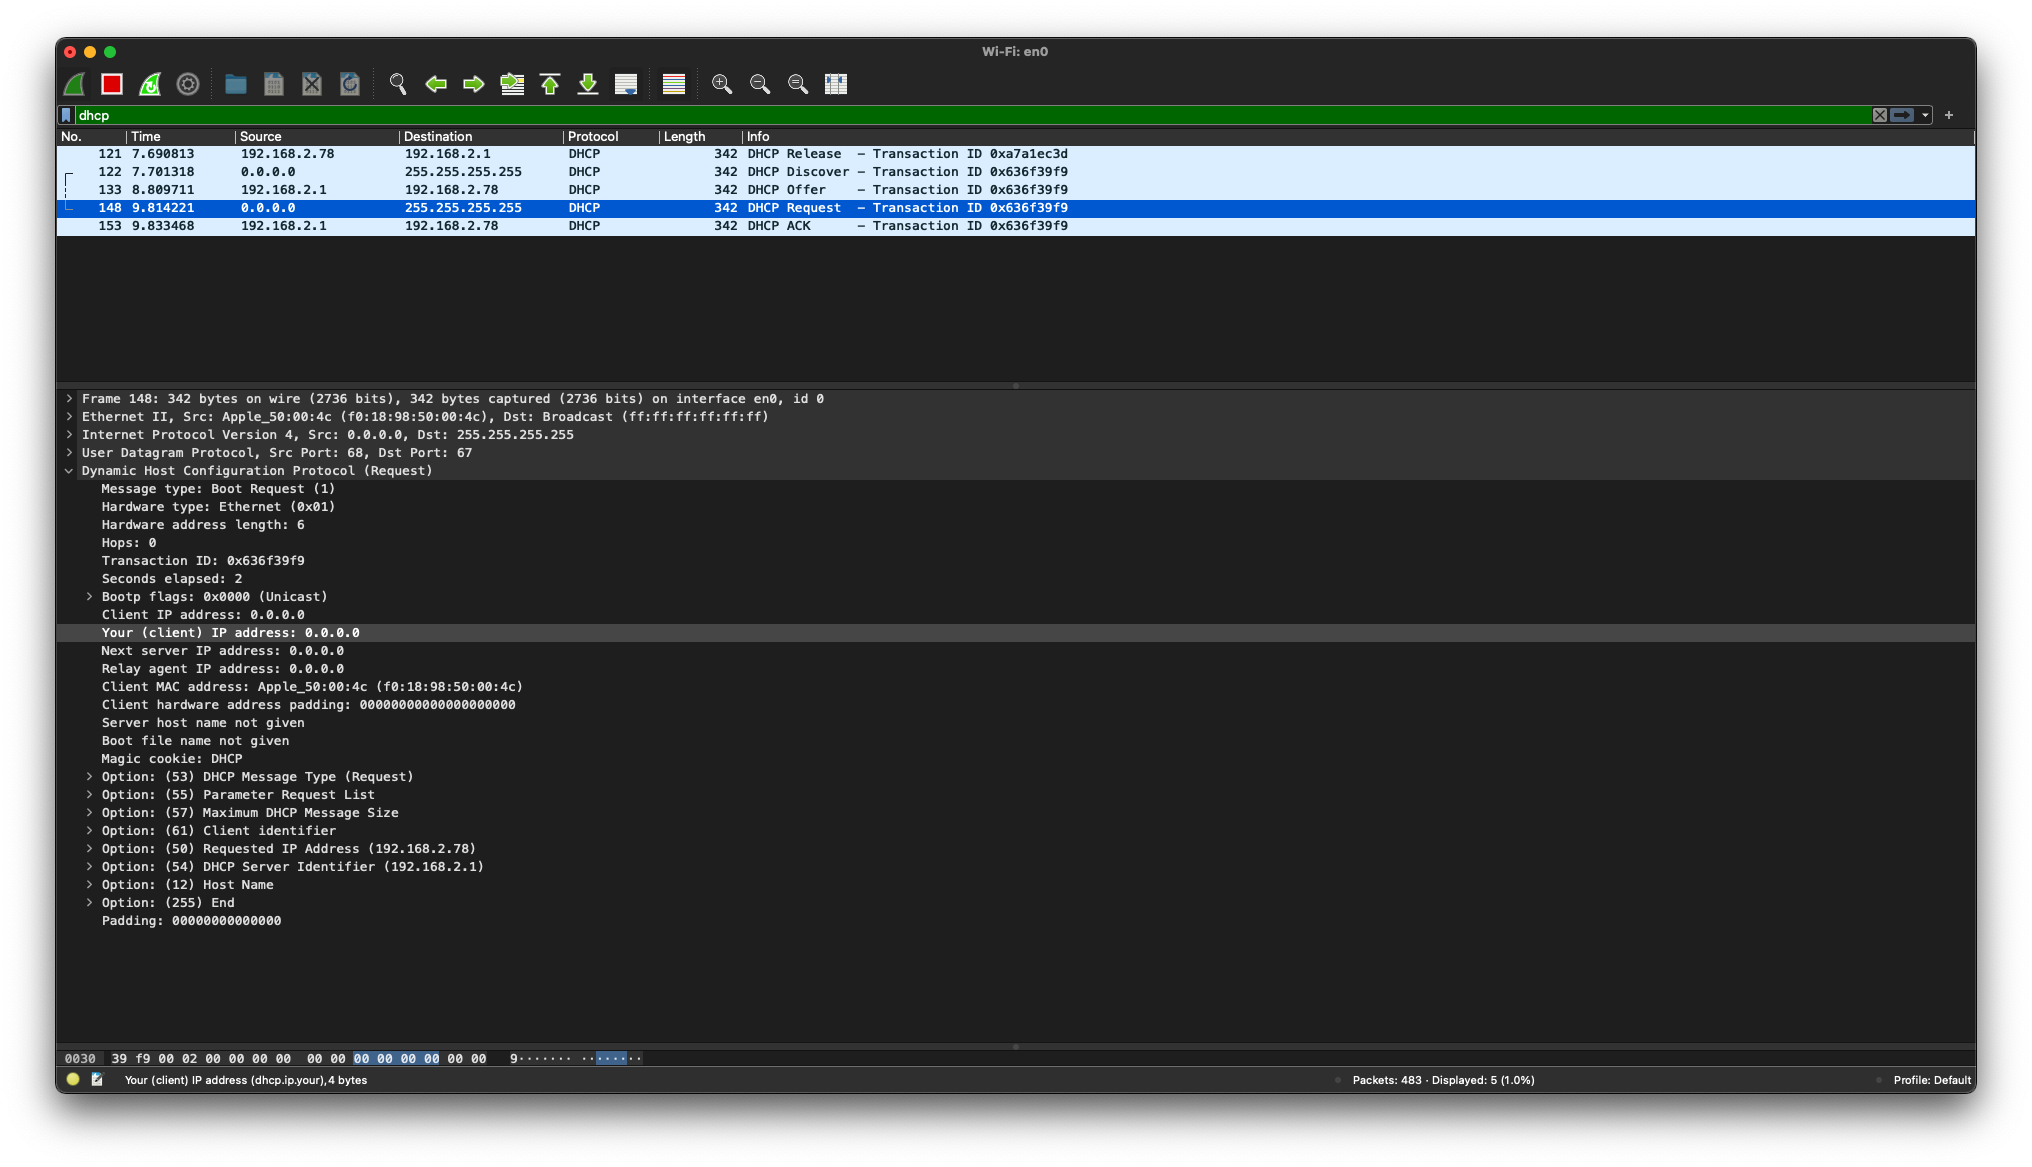Expand Ethernet II layer
2032x1167 pixels.
point(69,417)
